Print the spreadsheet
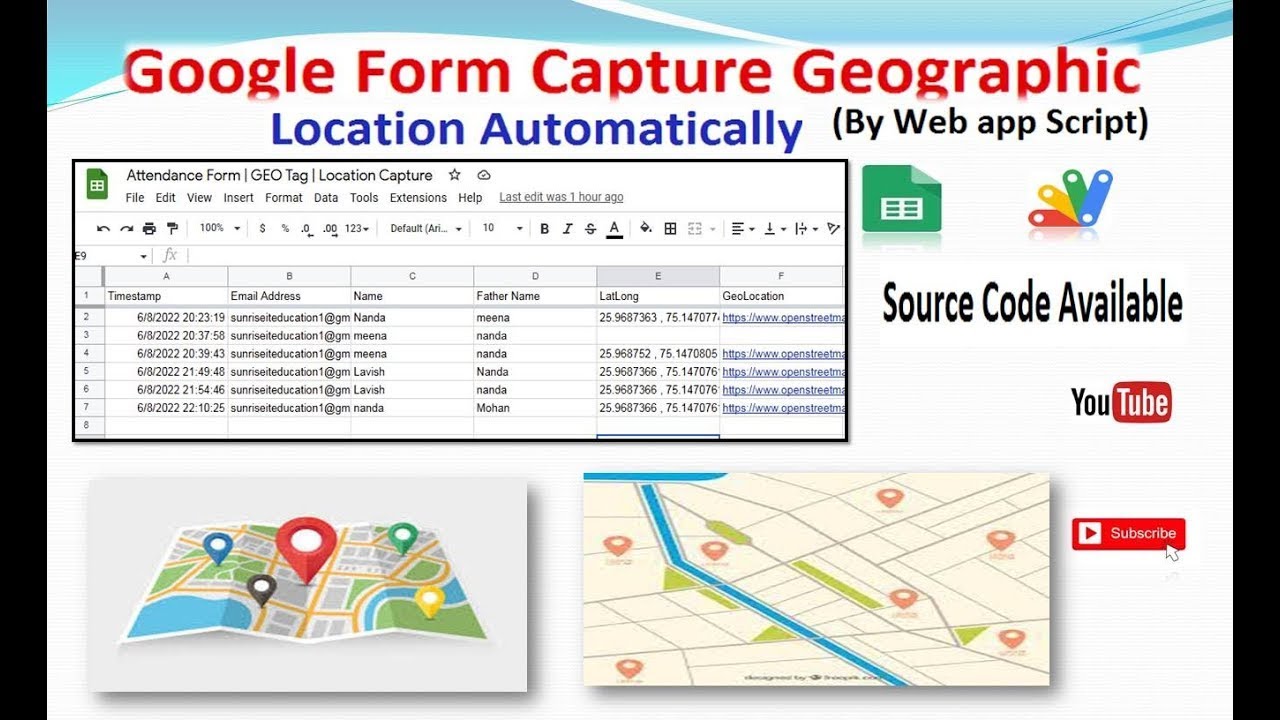 pos(150,229)
